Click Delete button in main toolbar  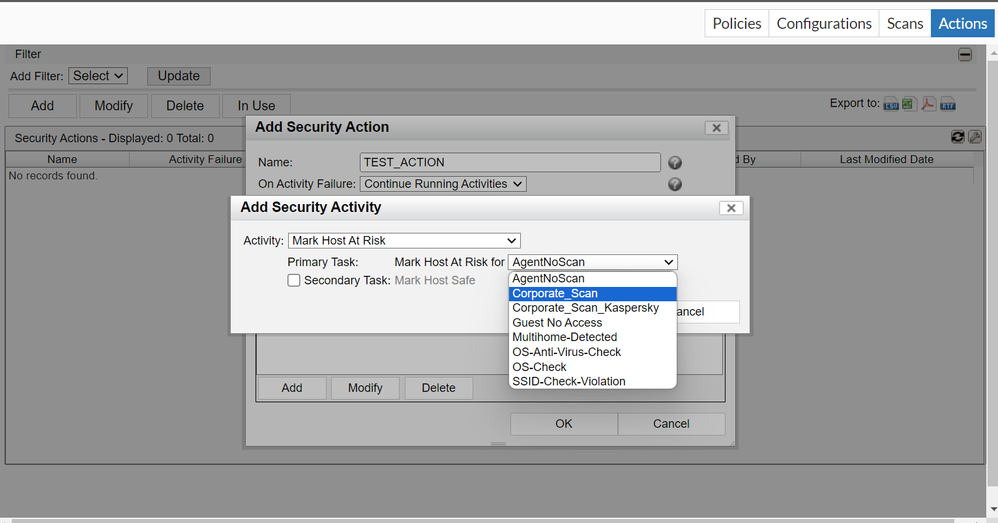point(185,106)
